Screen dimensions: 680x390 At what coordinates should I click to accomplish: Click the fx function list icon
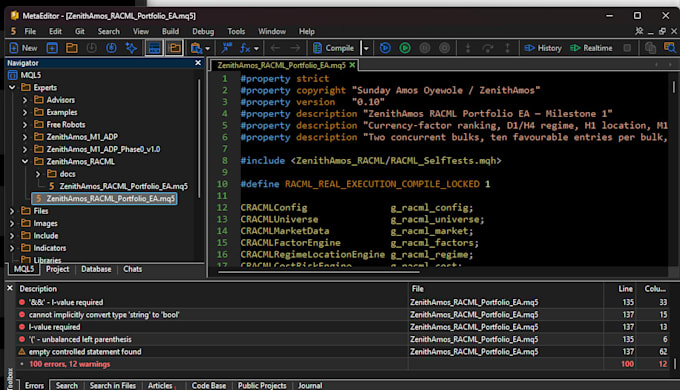245,48
